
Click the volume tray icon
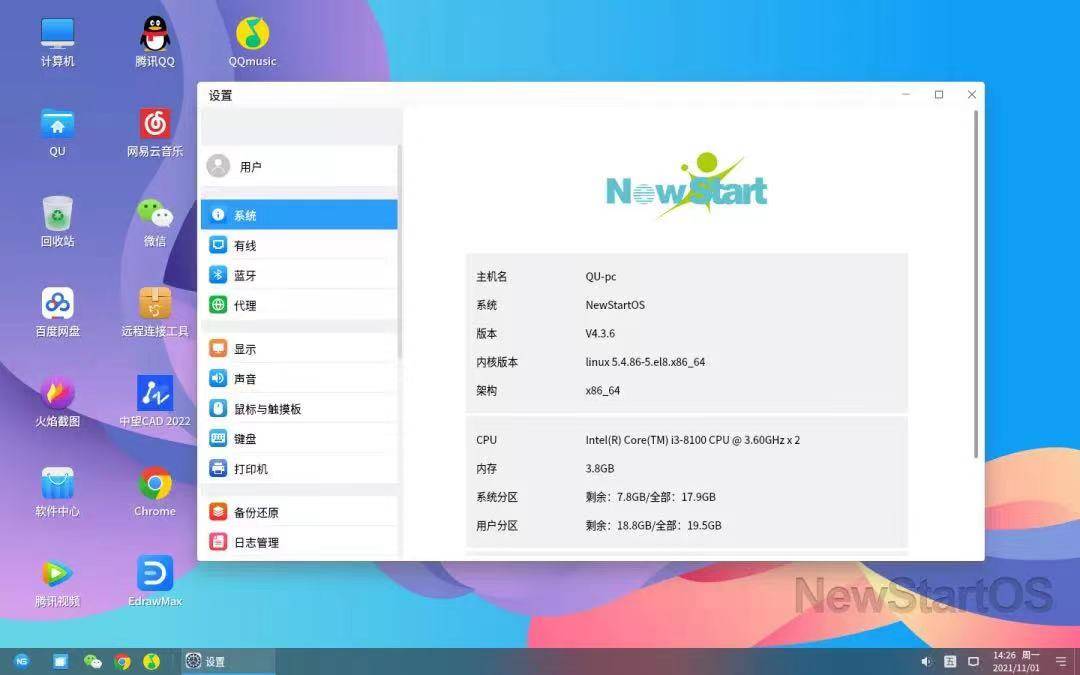(927, 661)
